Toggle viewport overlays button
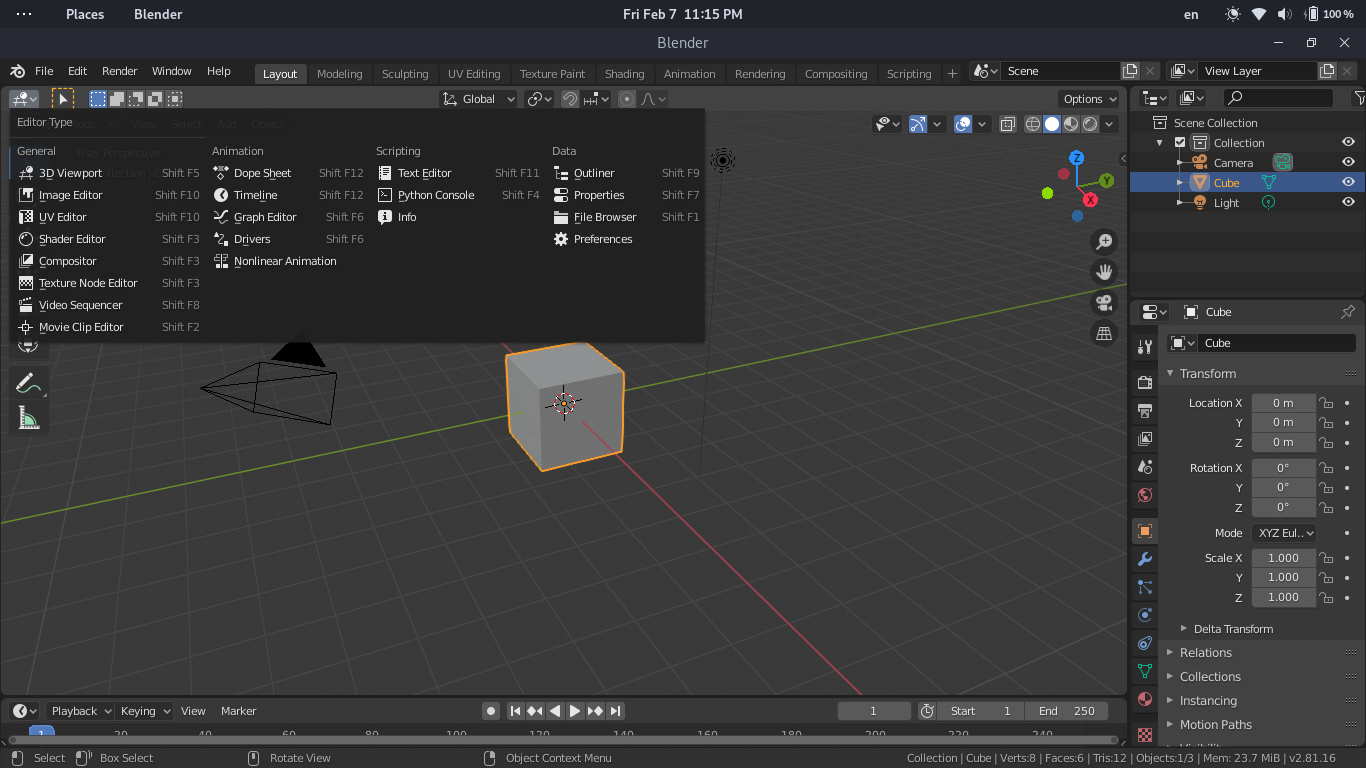Screen dimensions: 1366x768 [x=963, y=124]
